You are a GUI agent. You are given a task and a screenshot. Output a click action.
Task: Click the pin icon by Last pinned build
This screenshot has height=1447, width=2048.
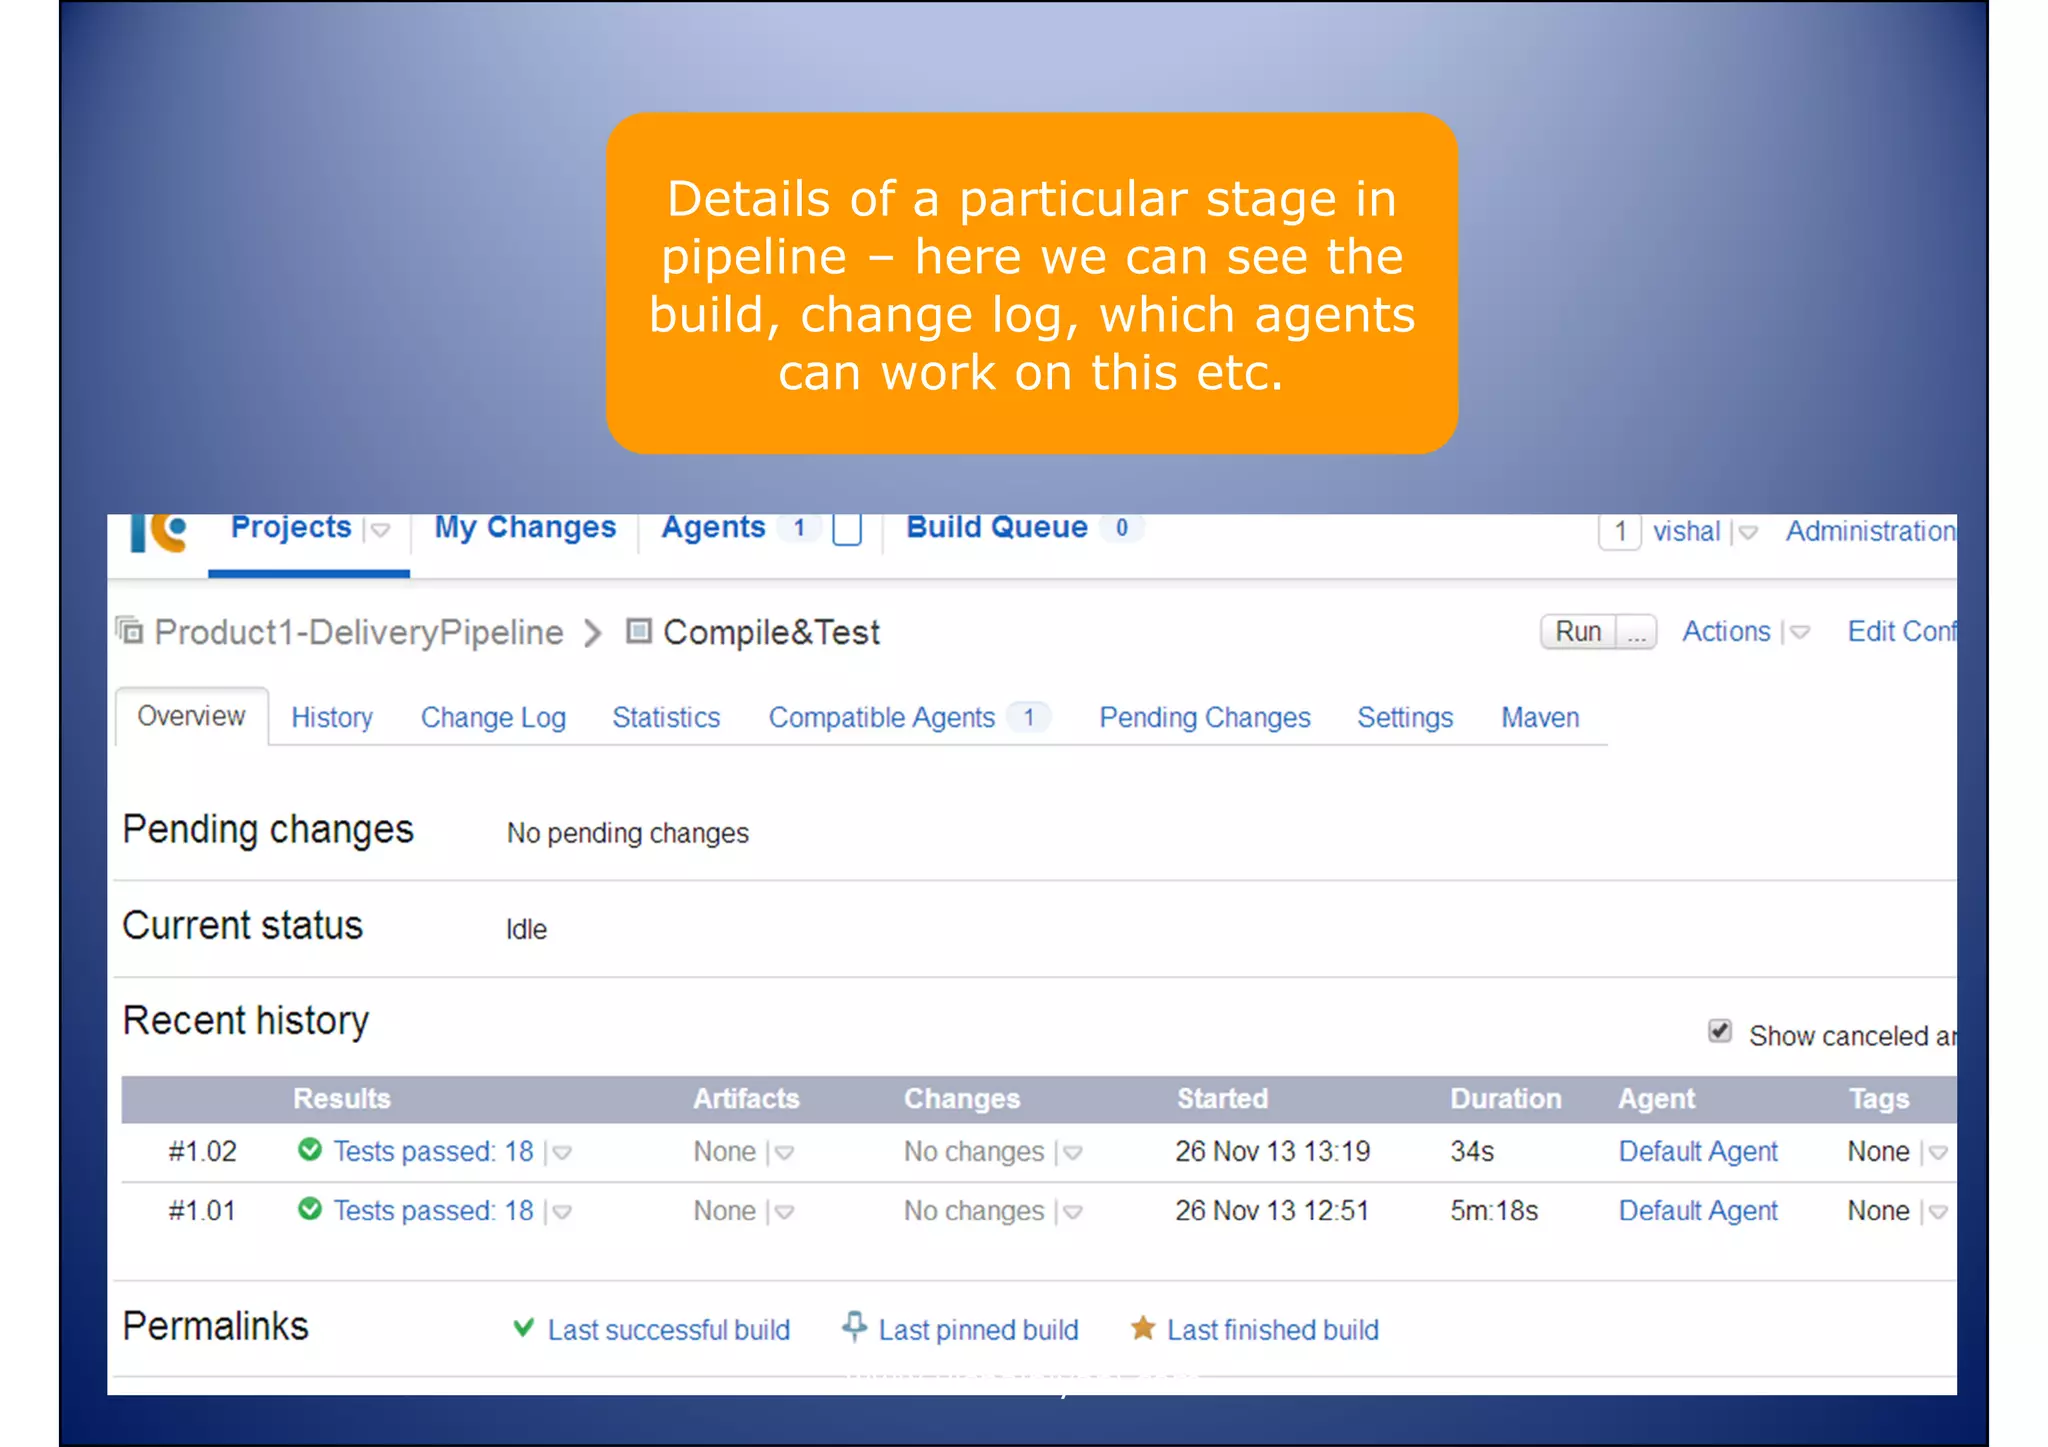coord(854,1326)
